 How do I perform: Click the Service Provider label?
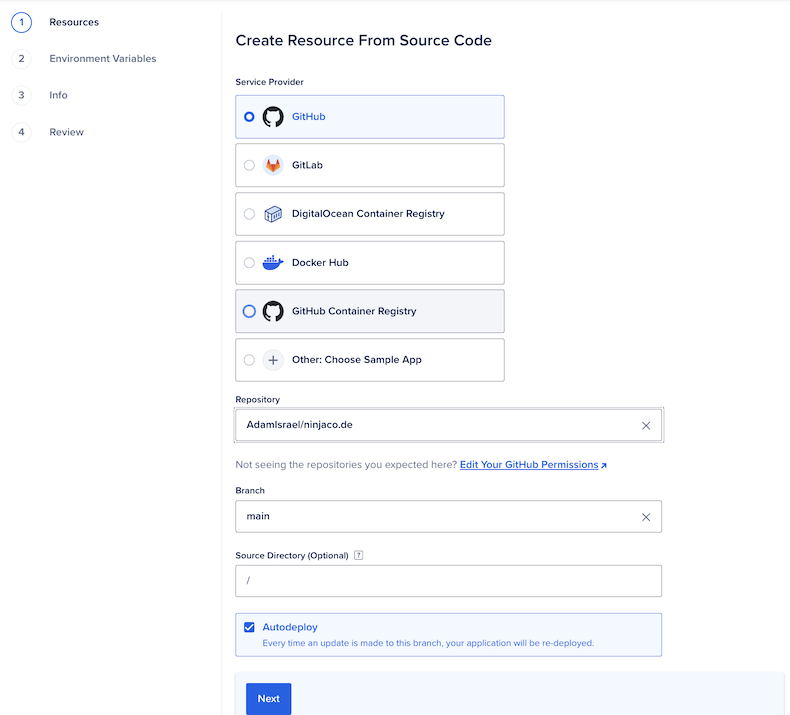(270, 82)
